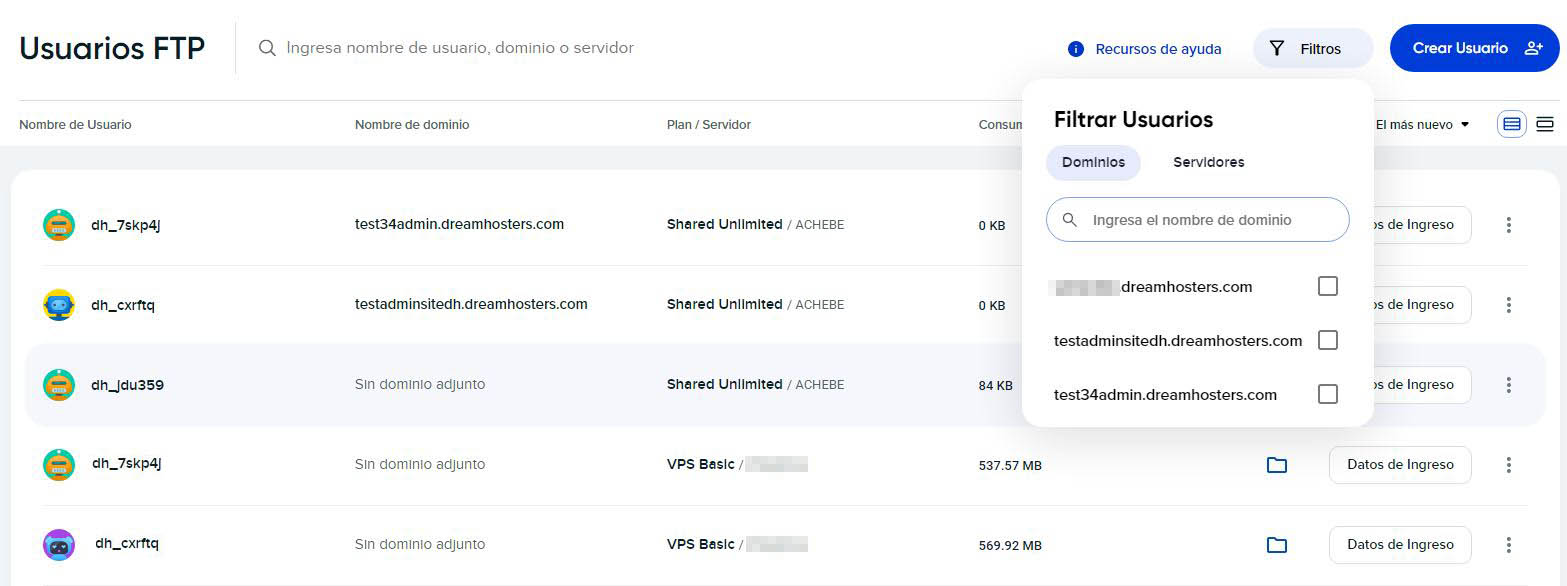Tick the first dreamhosters.com domain checkbox
The height and width of the screenshot is (586, 1567).
(1327, 287)
